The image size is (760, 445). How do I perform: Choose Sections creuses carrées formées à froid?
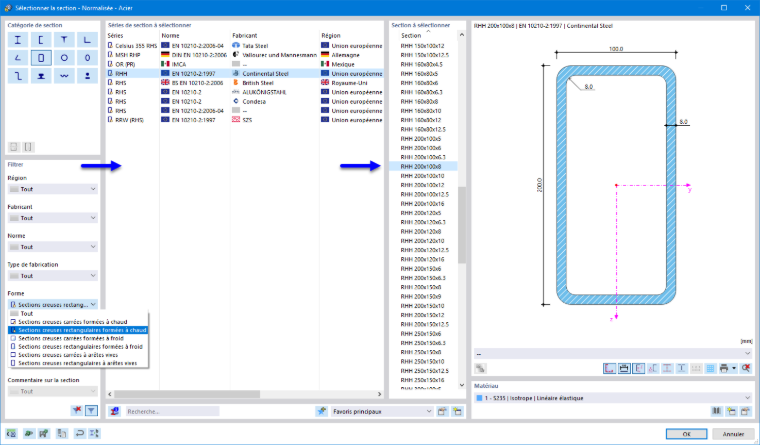click(78, 338)
